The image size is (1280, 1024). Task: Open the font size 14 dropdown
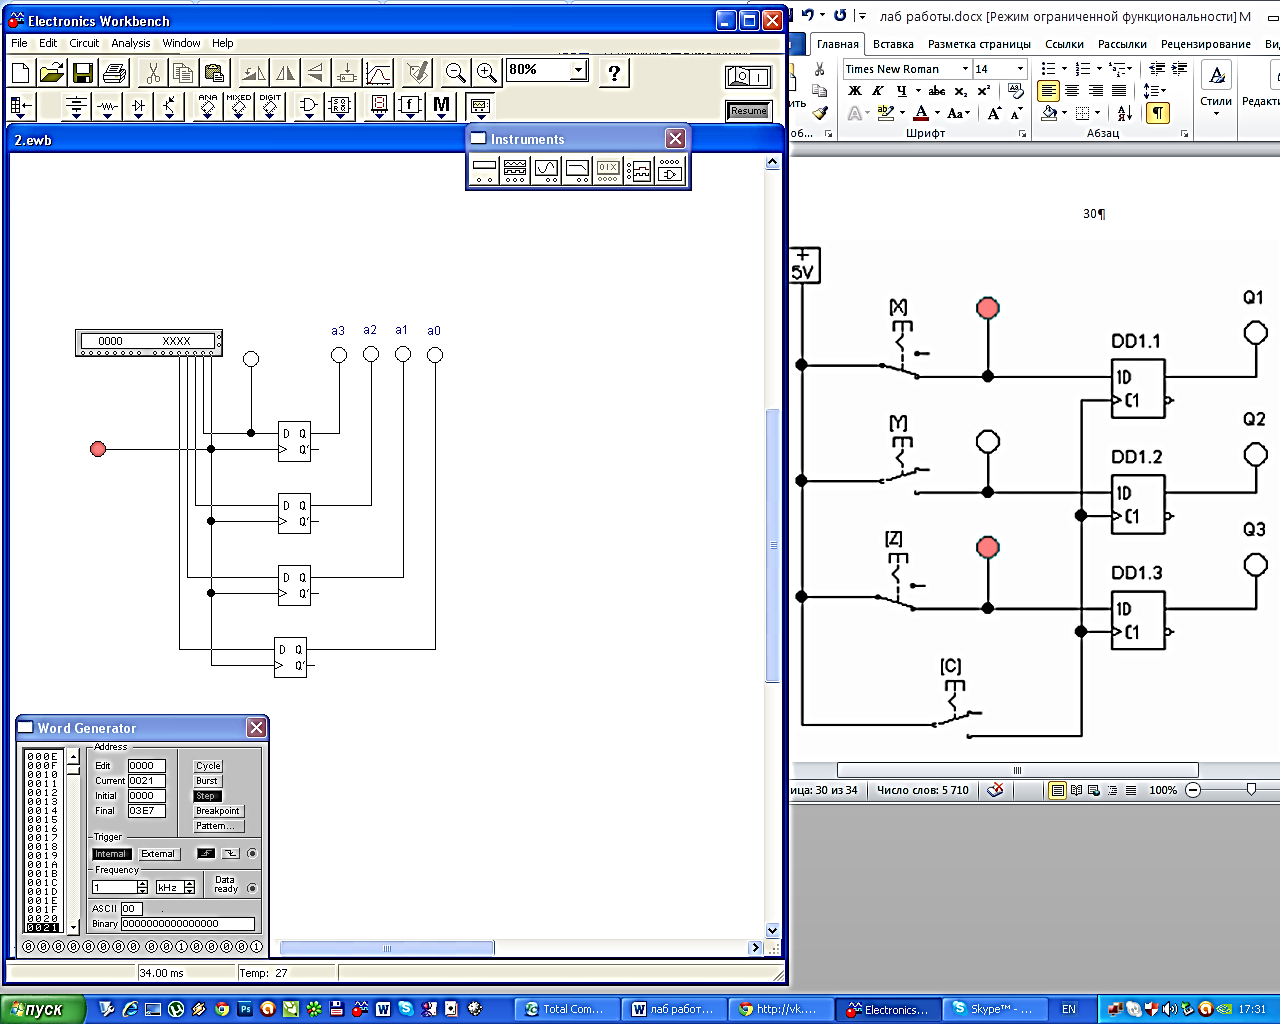coord(1020,69)
